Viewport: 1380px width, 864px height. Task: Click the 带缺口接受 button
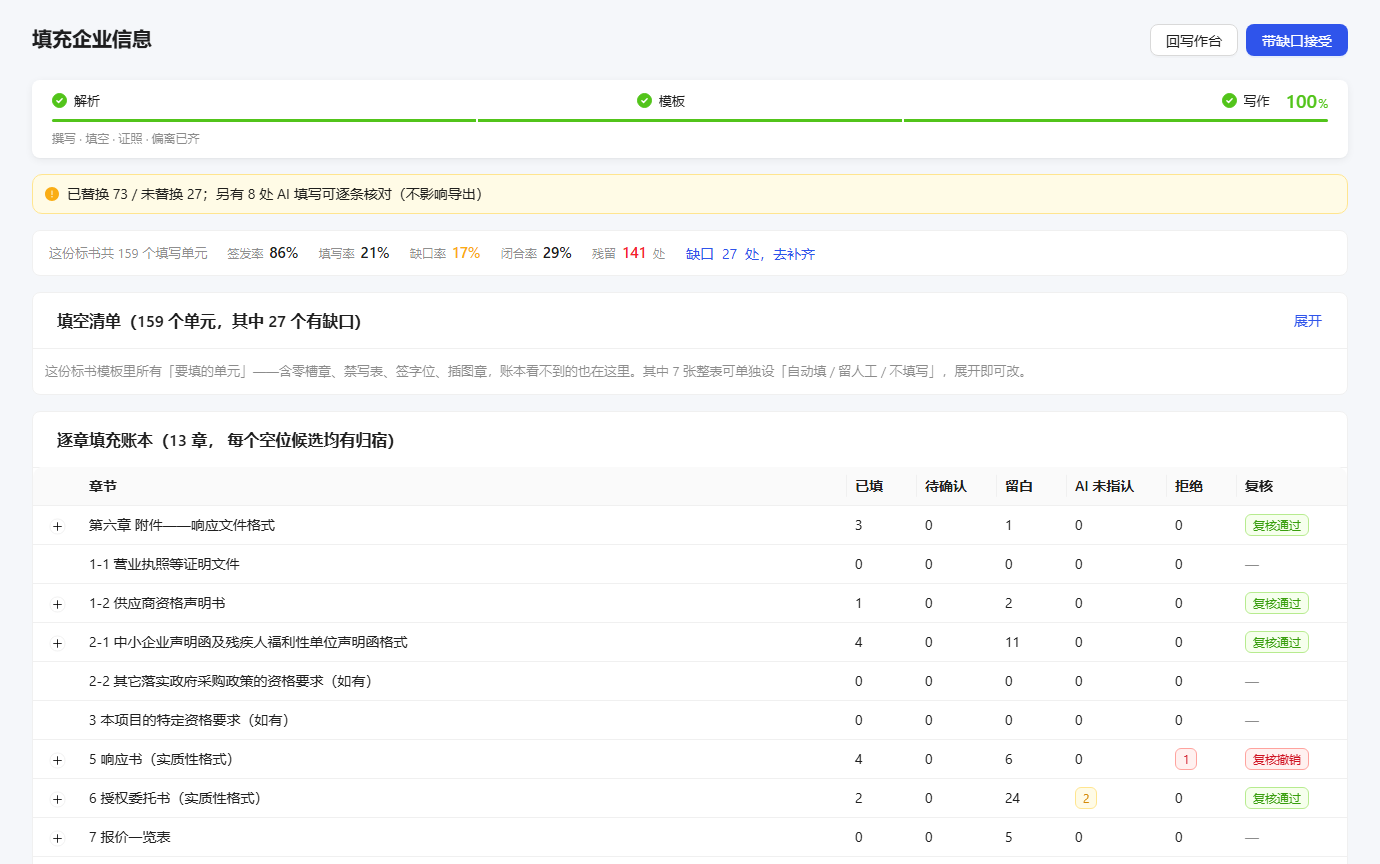pos(1297,40)
